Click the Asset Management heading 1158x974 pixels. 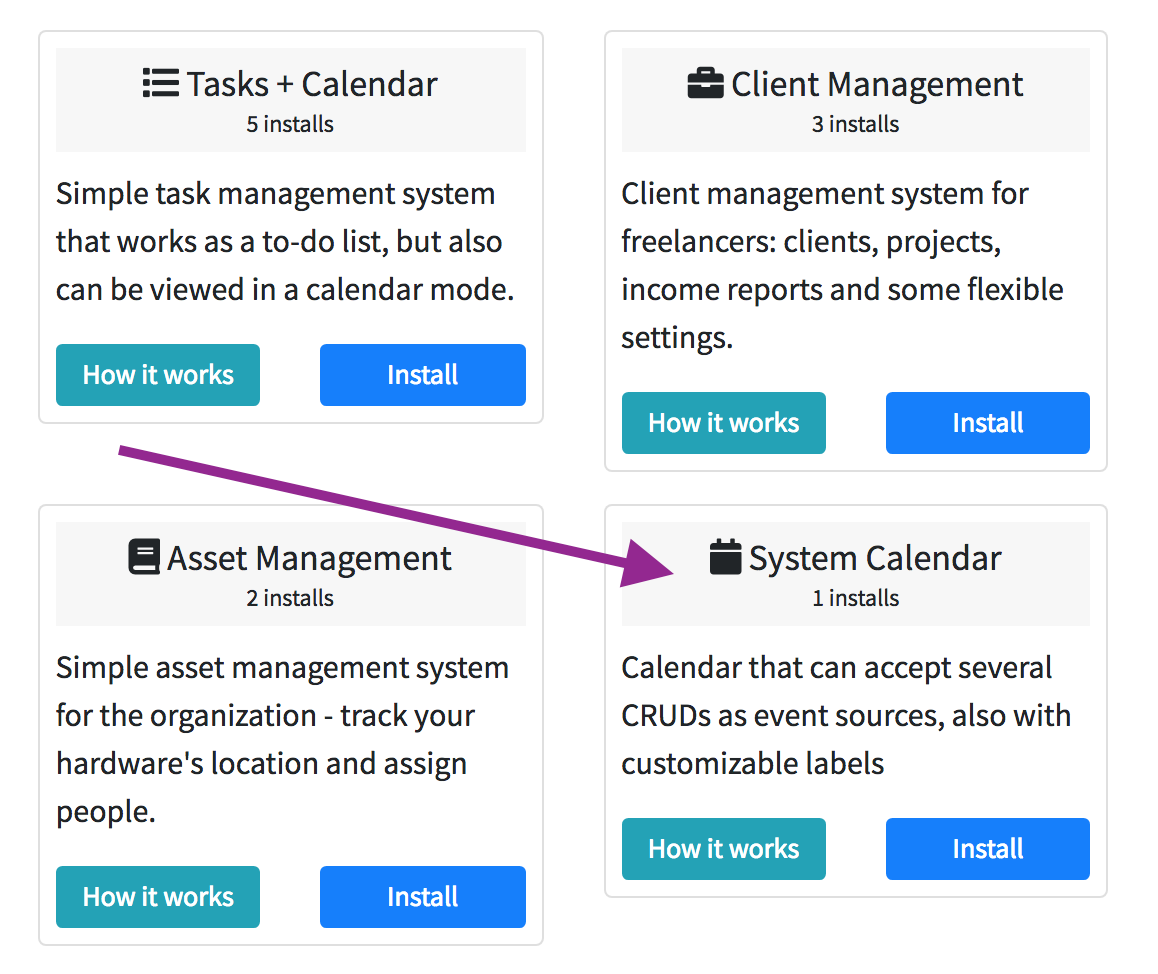pos(309,558)
